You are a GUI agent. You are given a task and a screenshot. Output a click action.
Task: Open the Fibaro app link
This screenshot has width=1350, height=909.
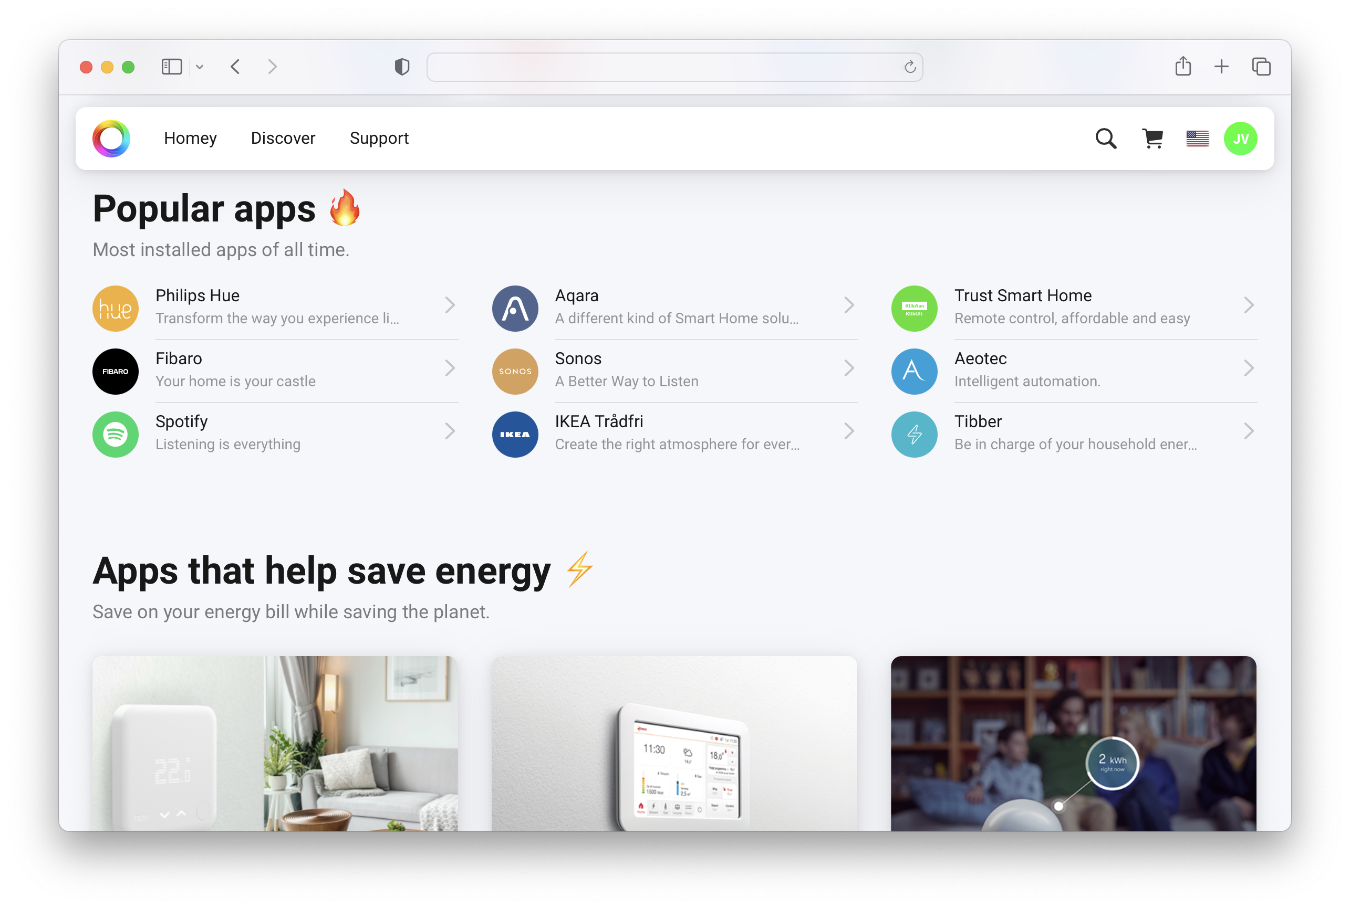tap(275, 371)
